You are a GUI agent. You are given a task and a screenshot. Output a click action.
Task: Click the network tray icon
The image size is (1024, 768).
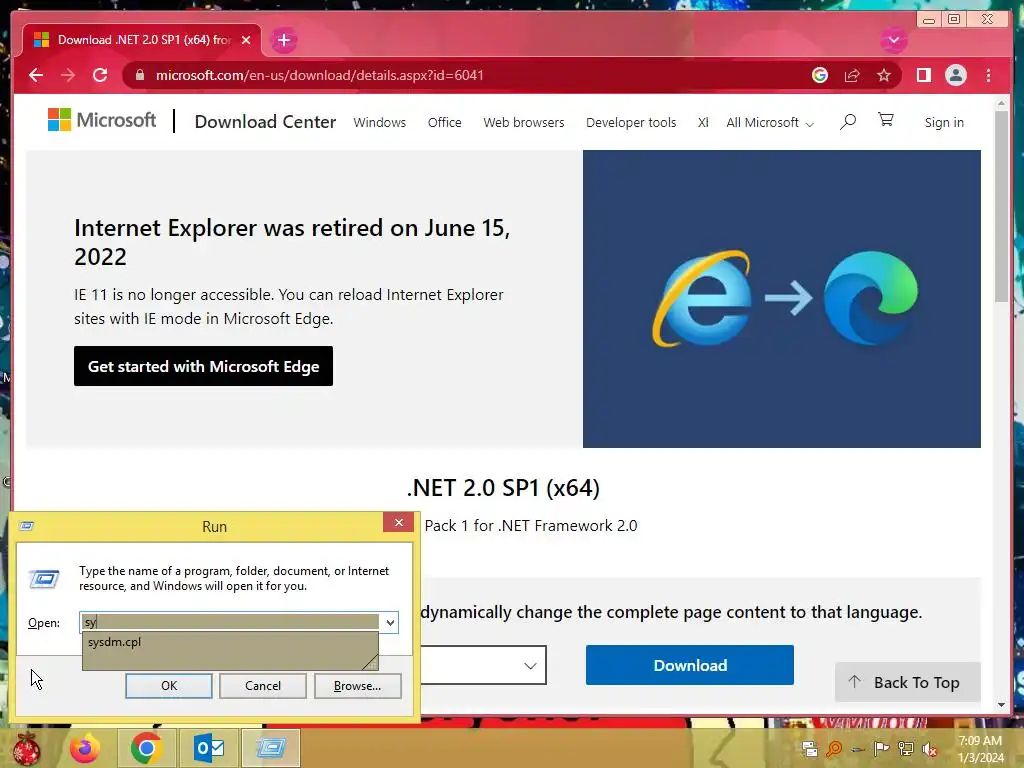click(x=906, y=748)
